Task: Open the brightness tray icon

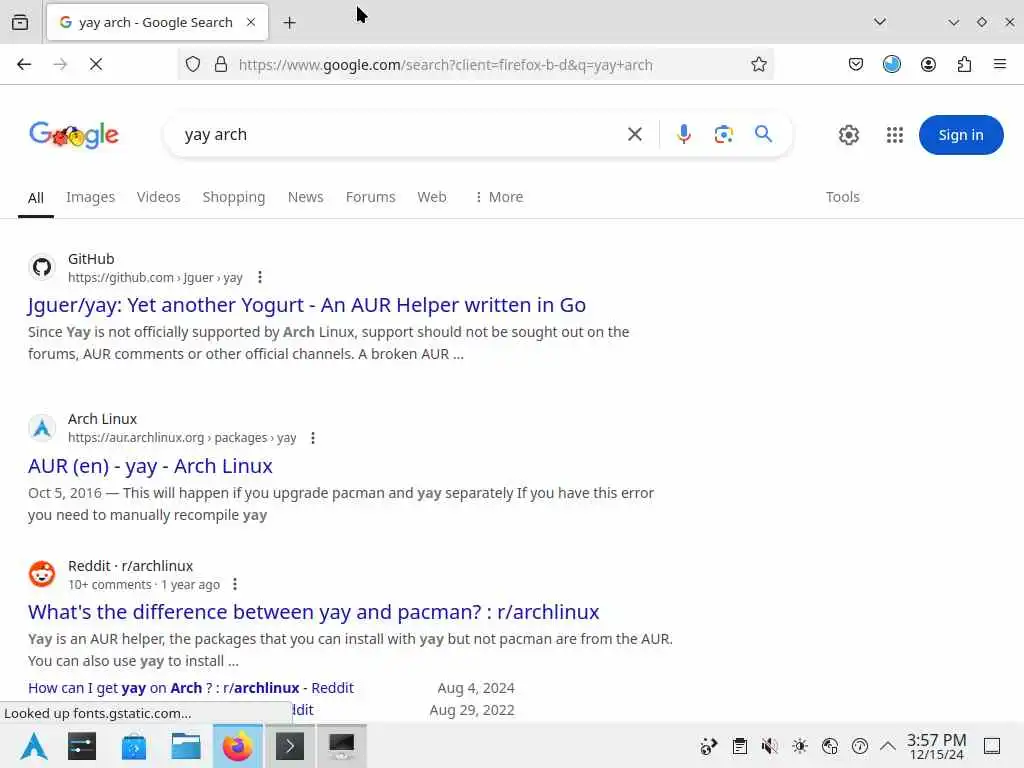Action: (799, 746)
